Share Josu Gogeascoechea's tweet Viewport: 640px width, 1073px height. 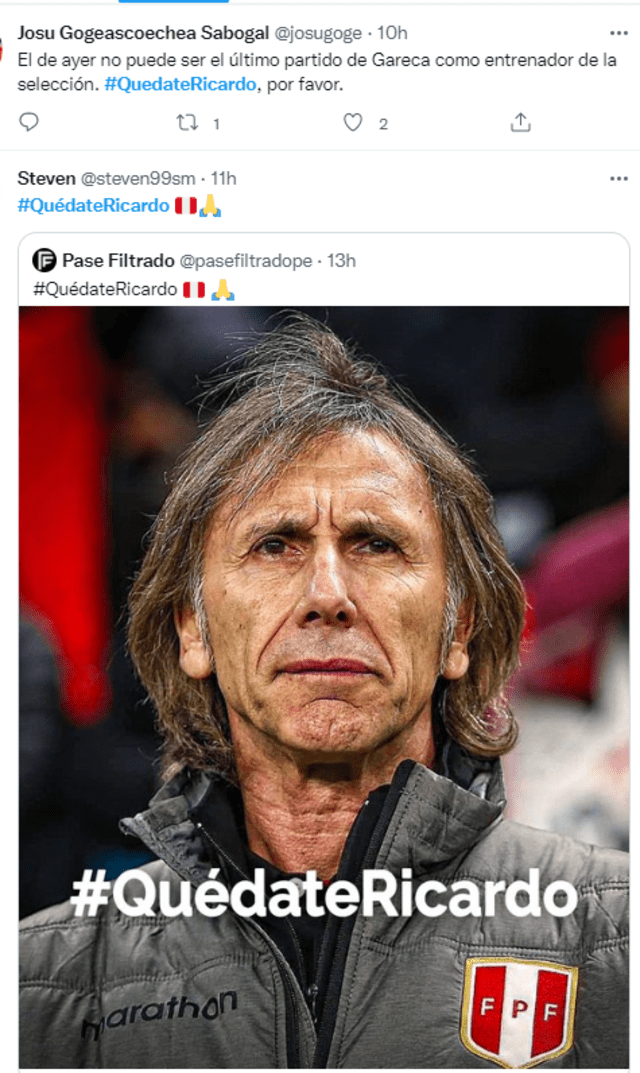point(520,123)
